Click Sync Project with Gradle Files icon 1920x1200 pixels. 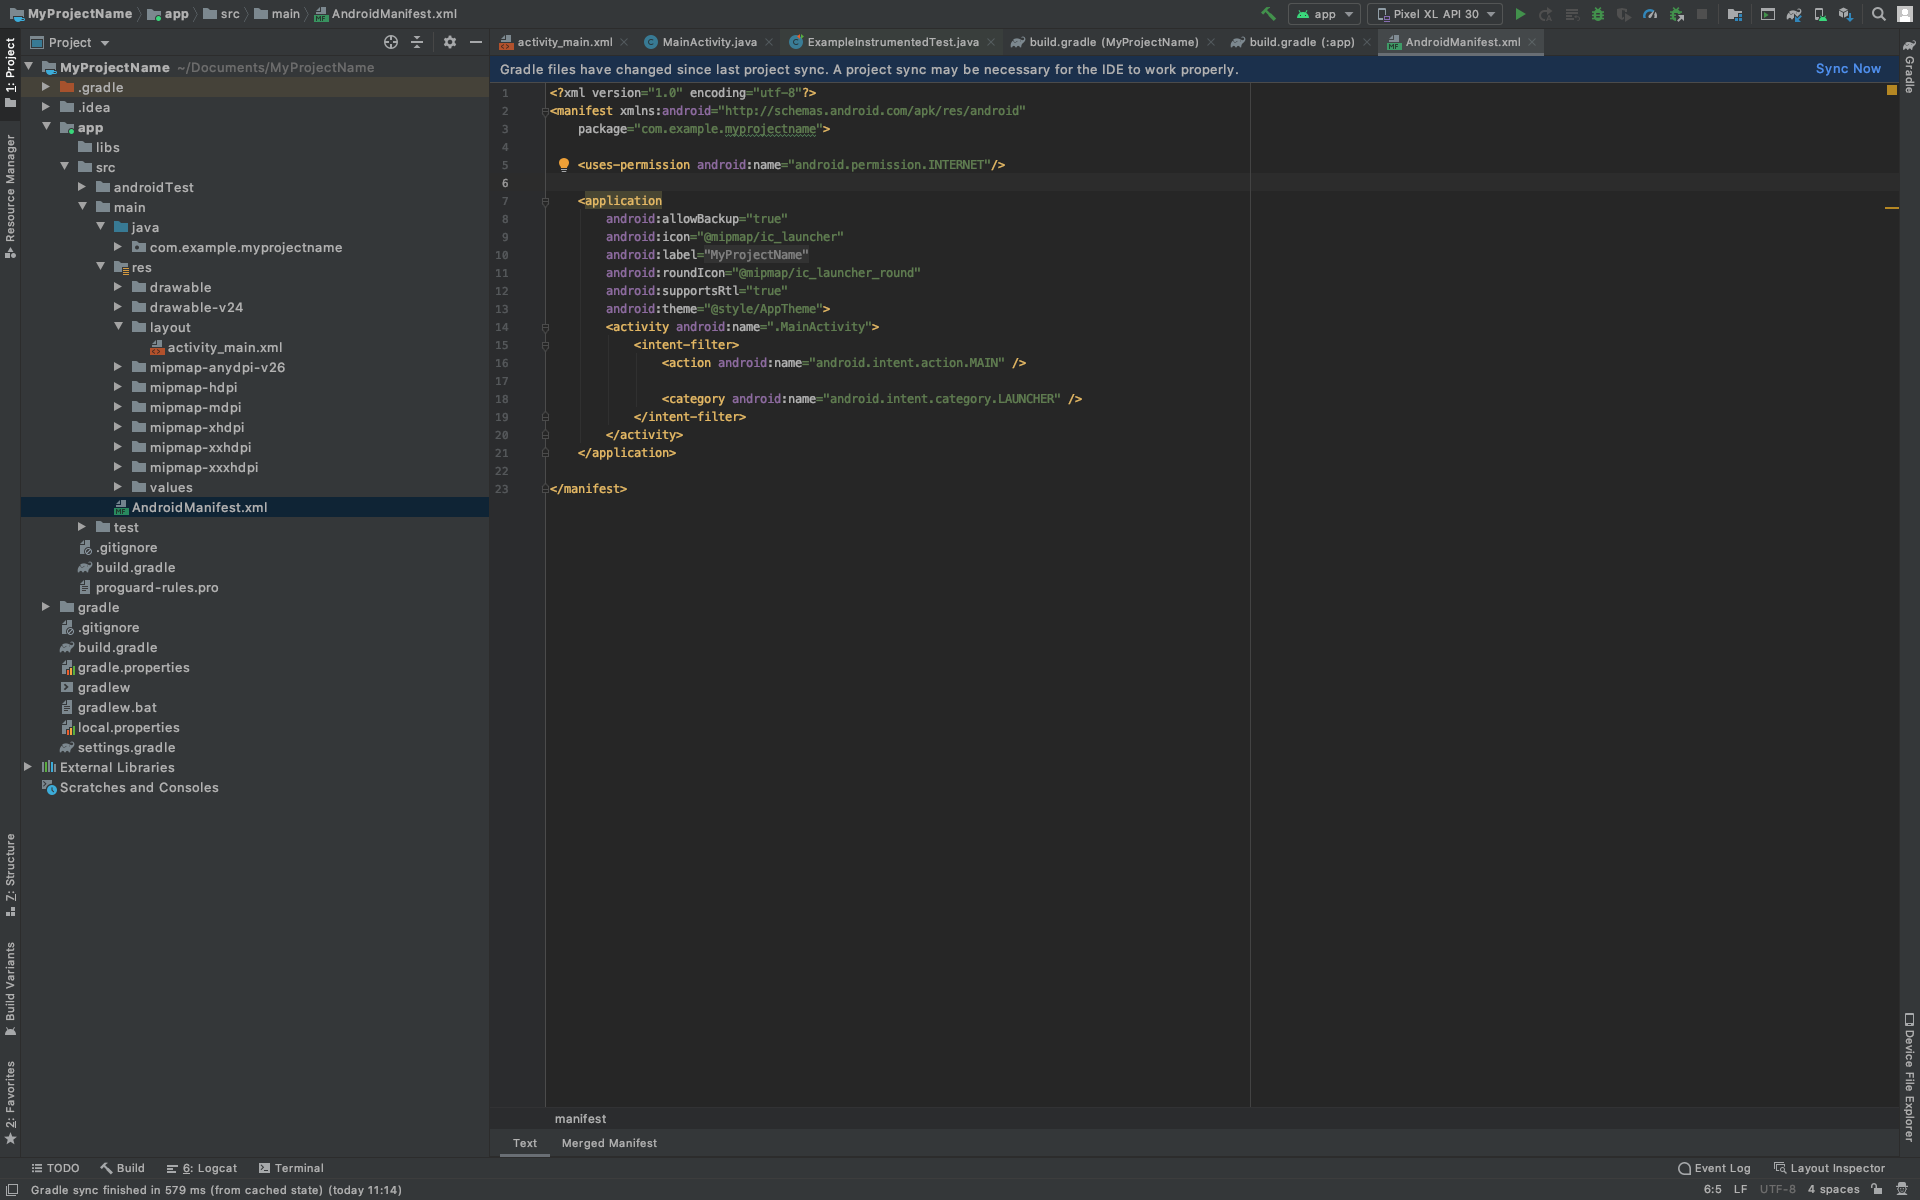click(1794, 14)
